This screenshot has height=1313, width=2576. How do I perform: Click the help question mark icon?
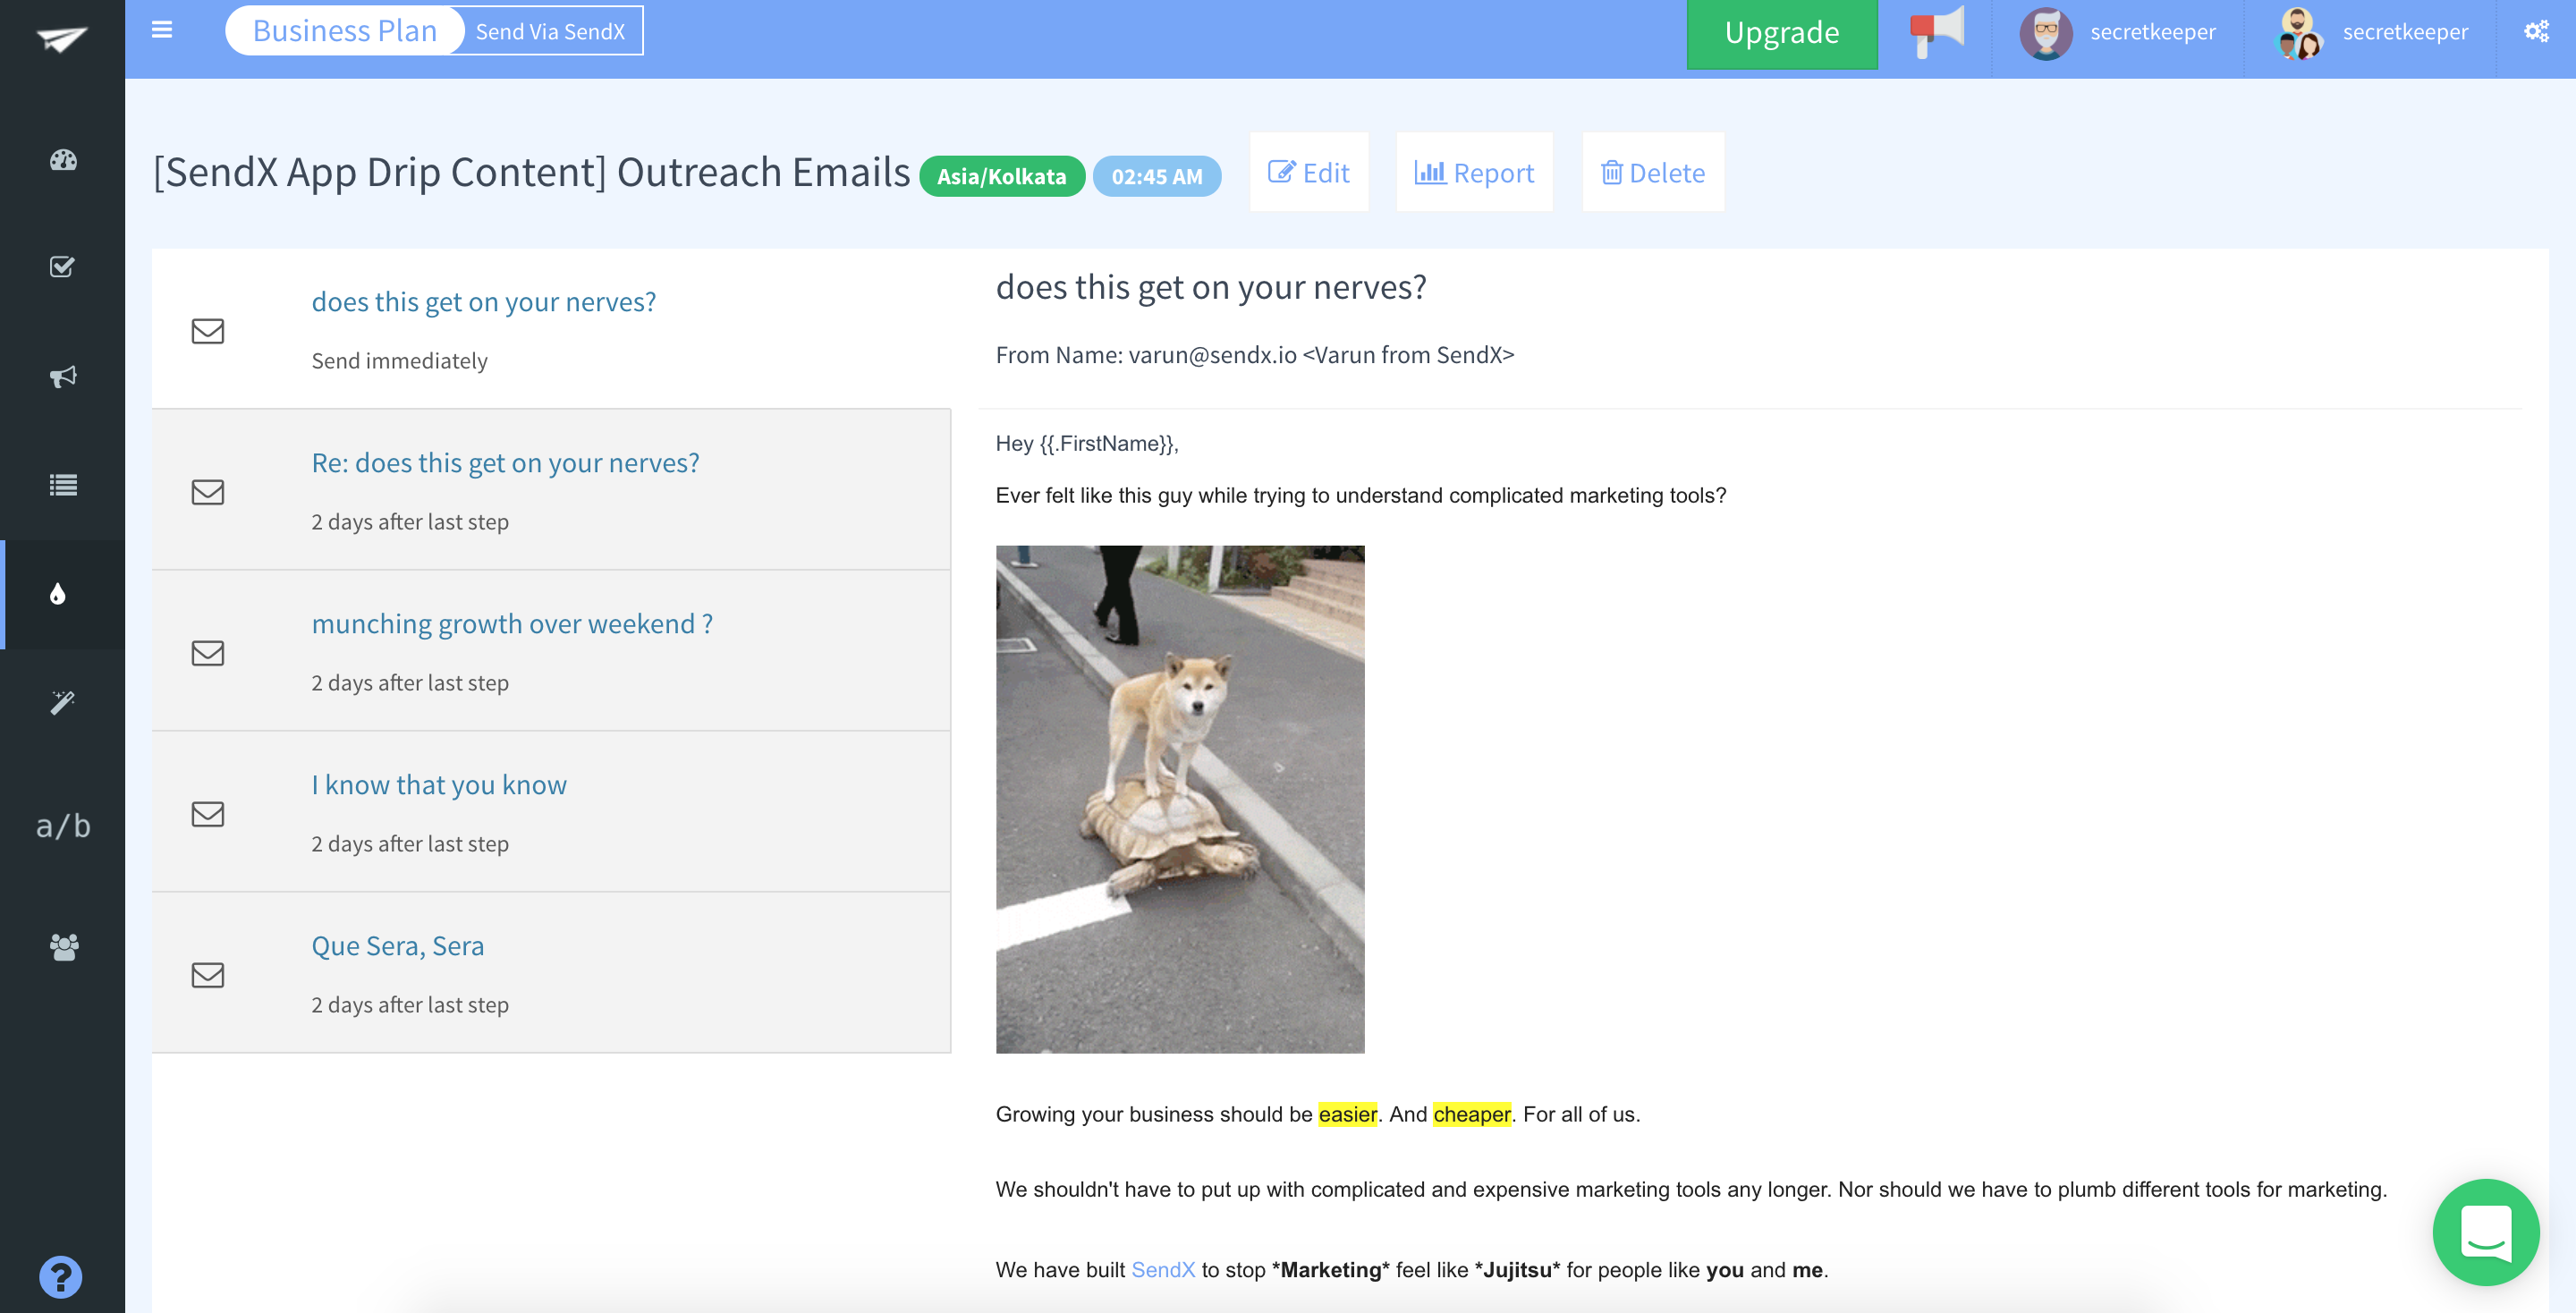[61, 1277]
